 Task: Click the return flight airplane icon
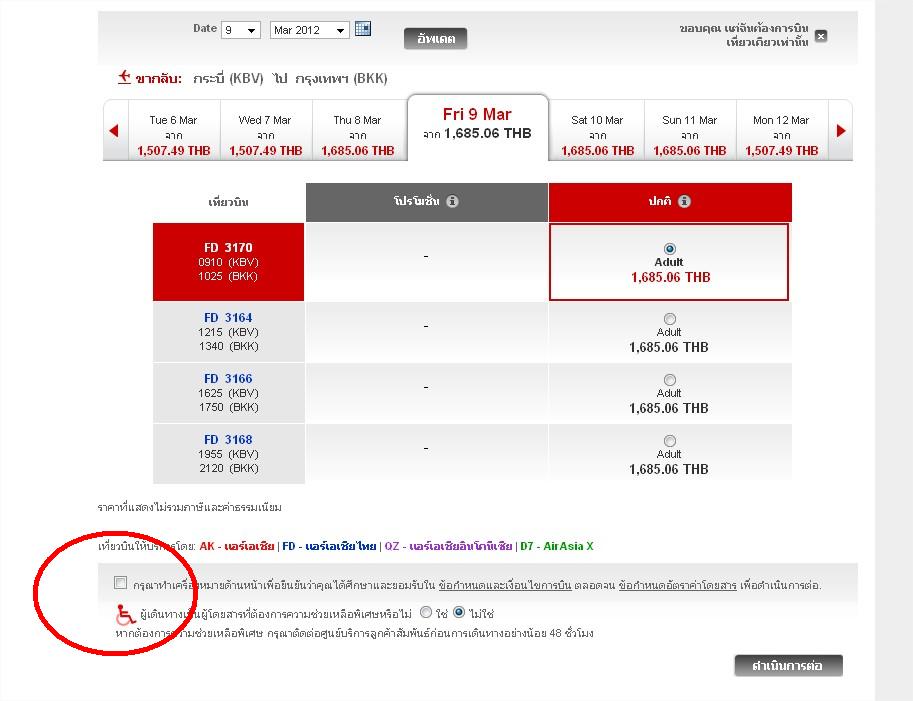[124, 77]
